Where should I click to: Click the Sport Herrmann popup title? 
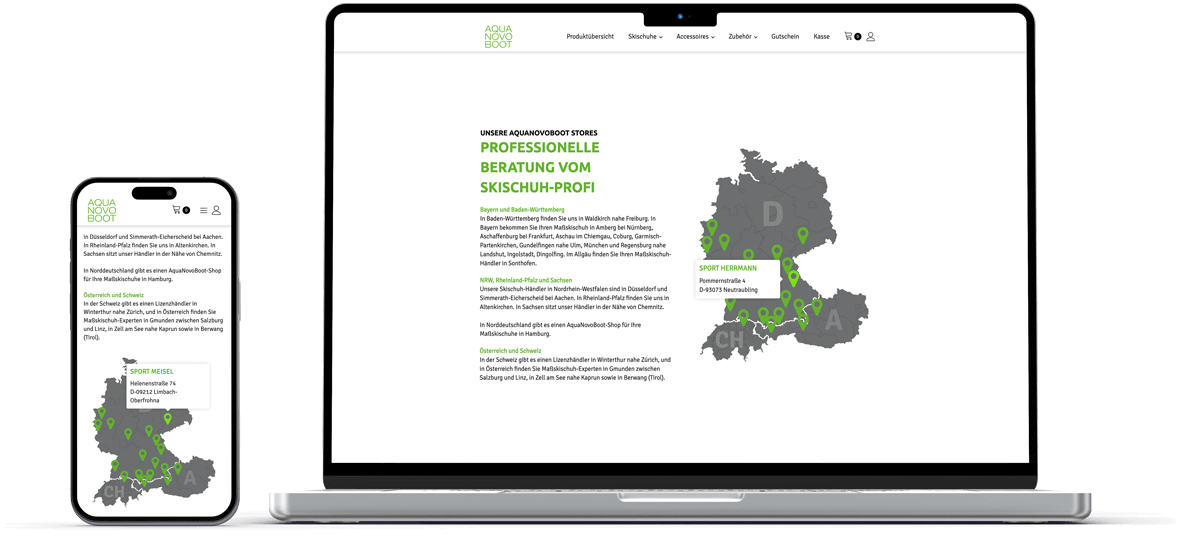(x=727, y=268)
